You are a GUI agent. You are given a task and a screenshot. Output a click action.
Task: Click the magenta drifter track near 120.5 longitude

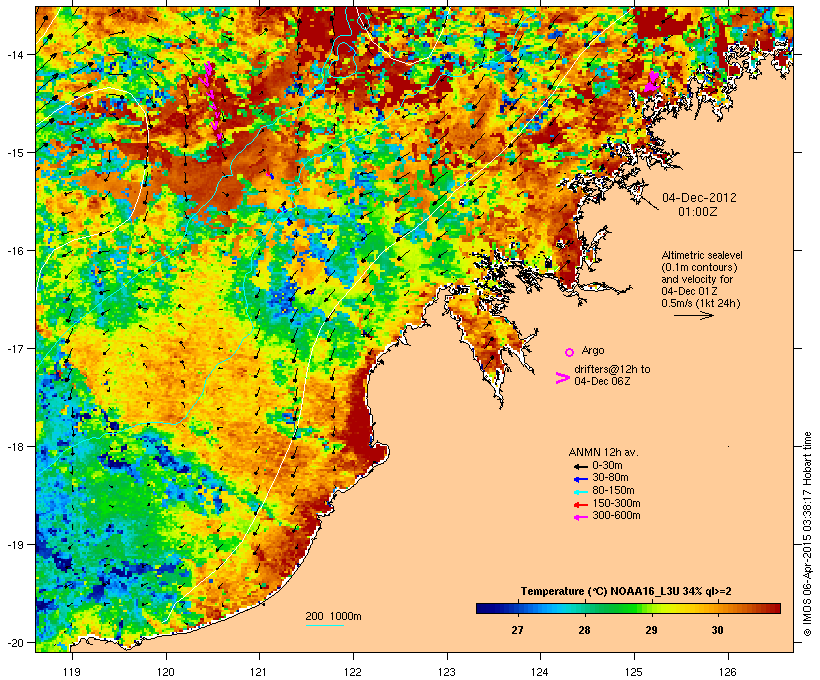click(212, 102)
